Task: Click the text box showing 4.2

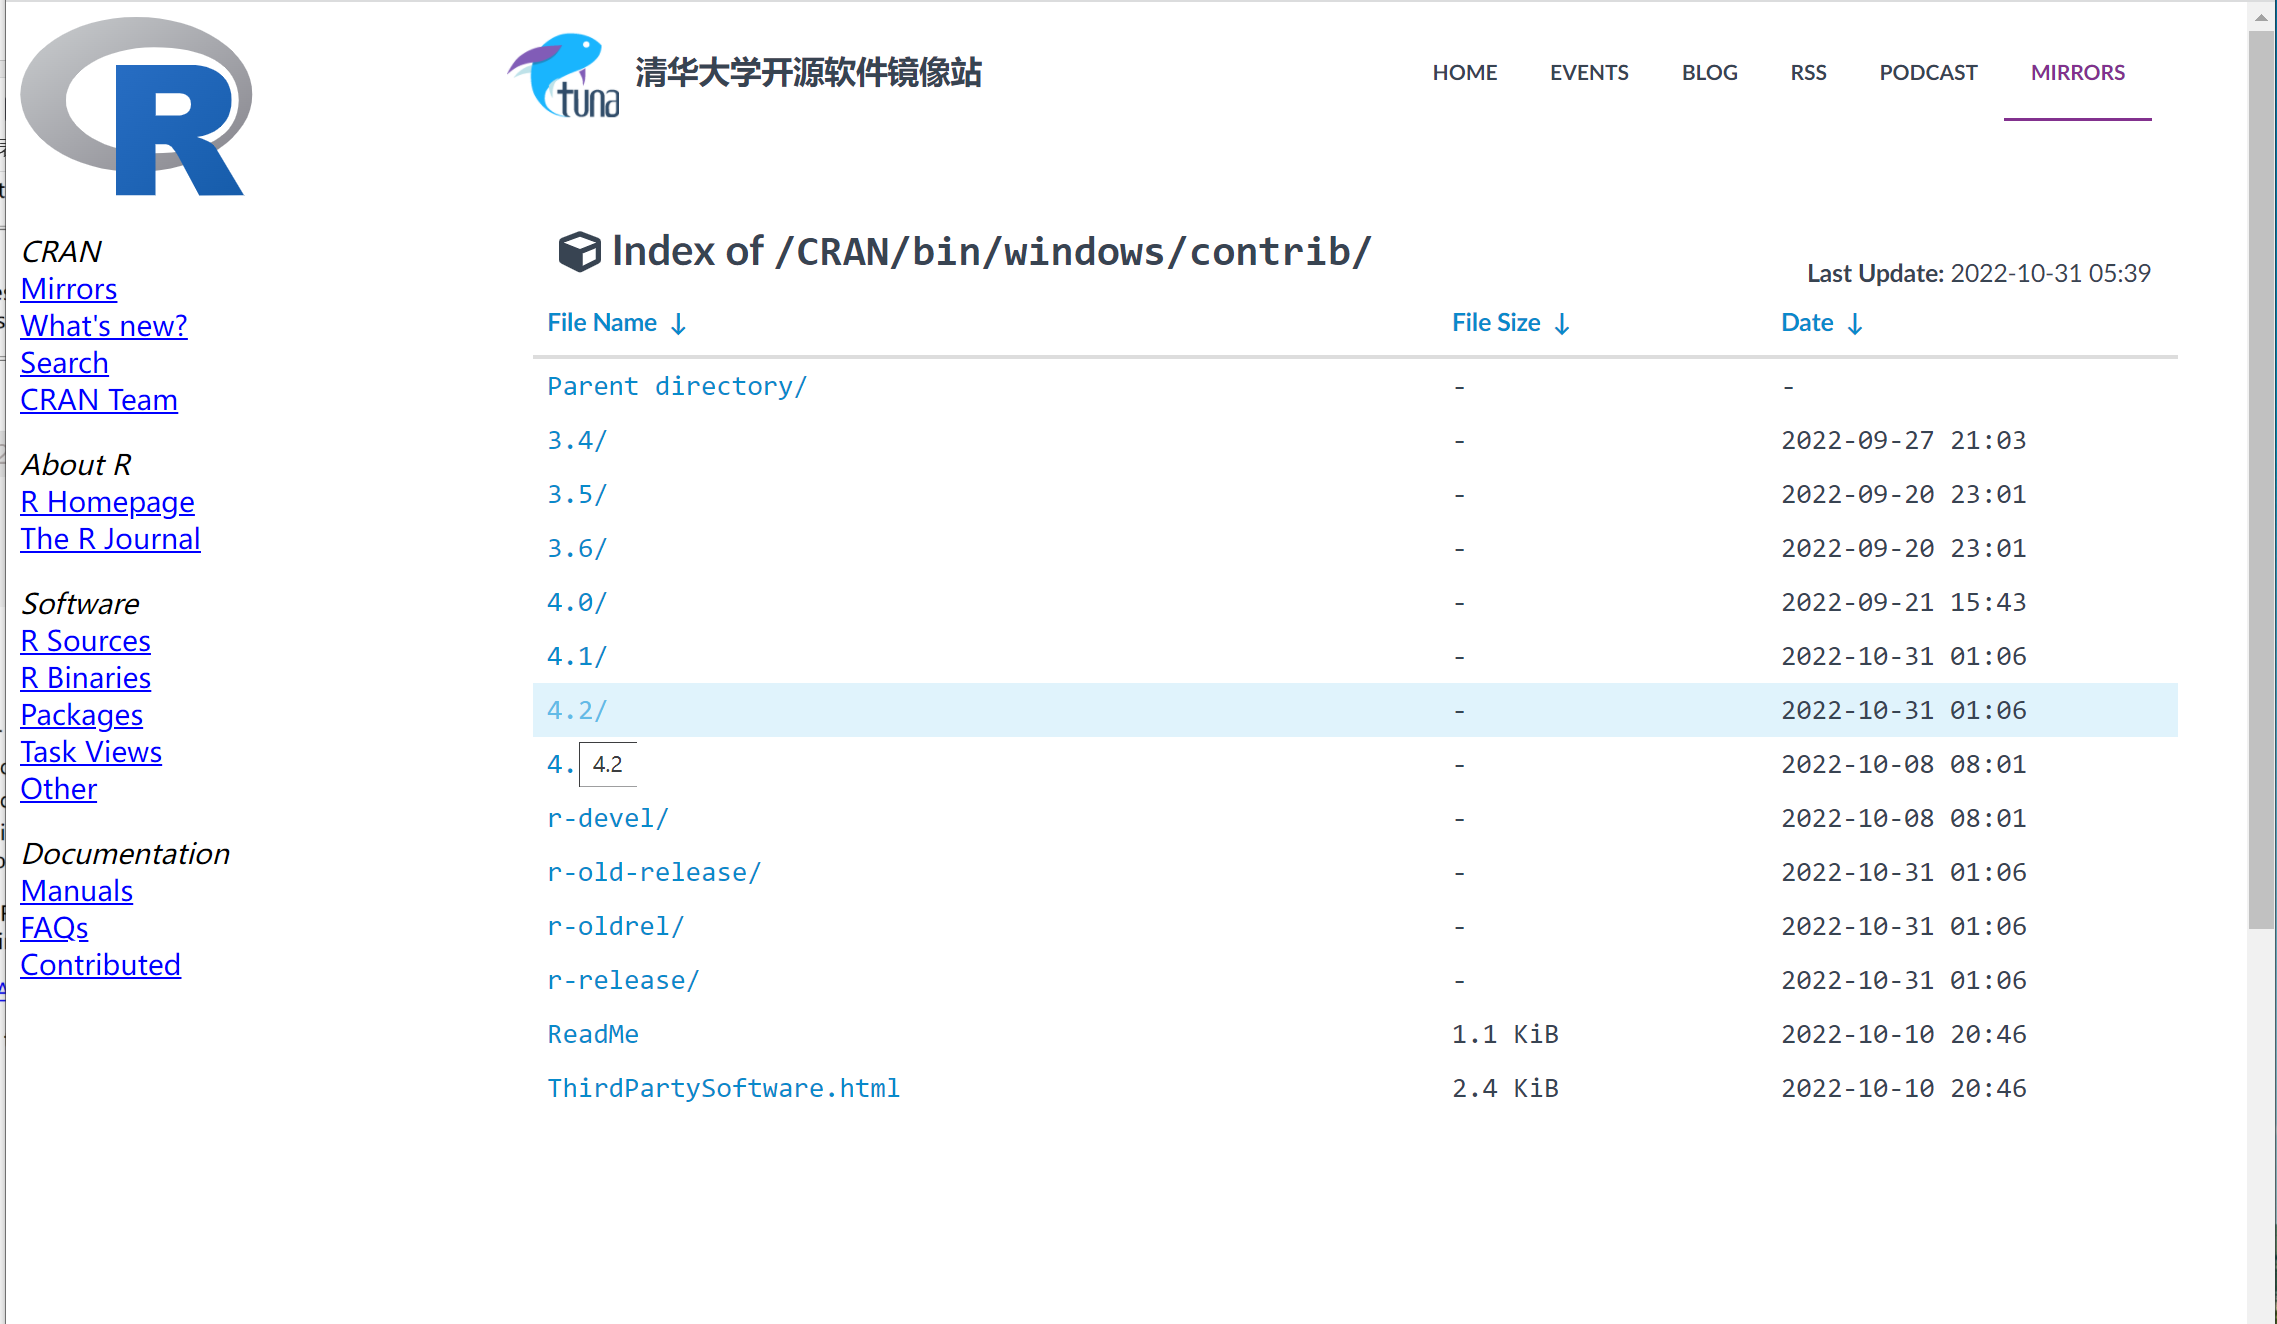Action: click(608, 764)
